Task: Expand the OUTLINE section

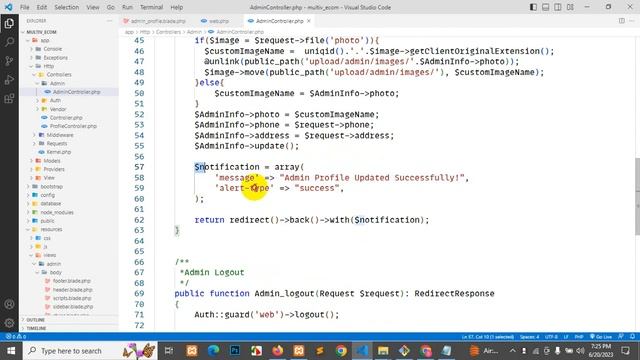Action: pos(69,320)
